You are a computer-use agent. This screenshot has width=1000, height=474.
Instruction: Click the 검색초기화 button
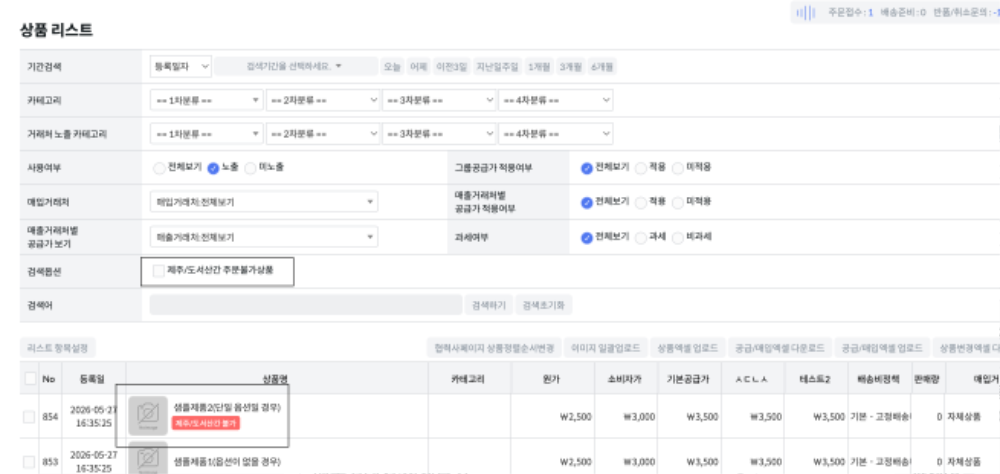(544, 305)
